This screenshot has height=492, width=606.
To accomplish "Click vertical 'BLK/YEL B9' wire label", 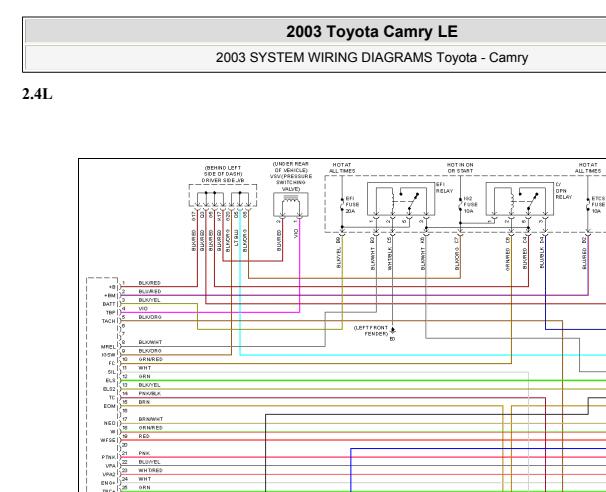I will coord(339,253).
